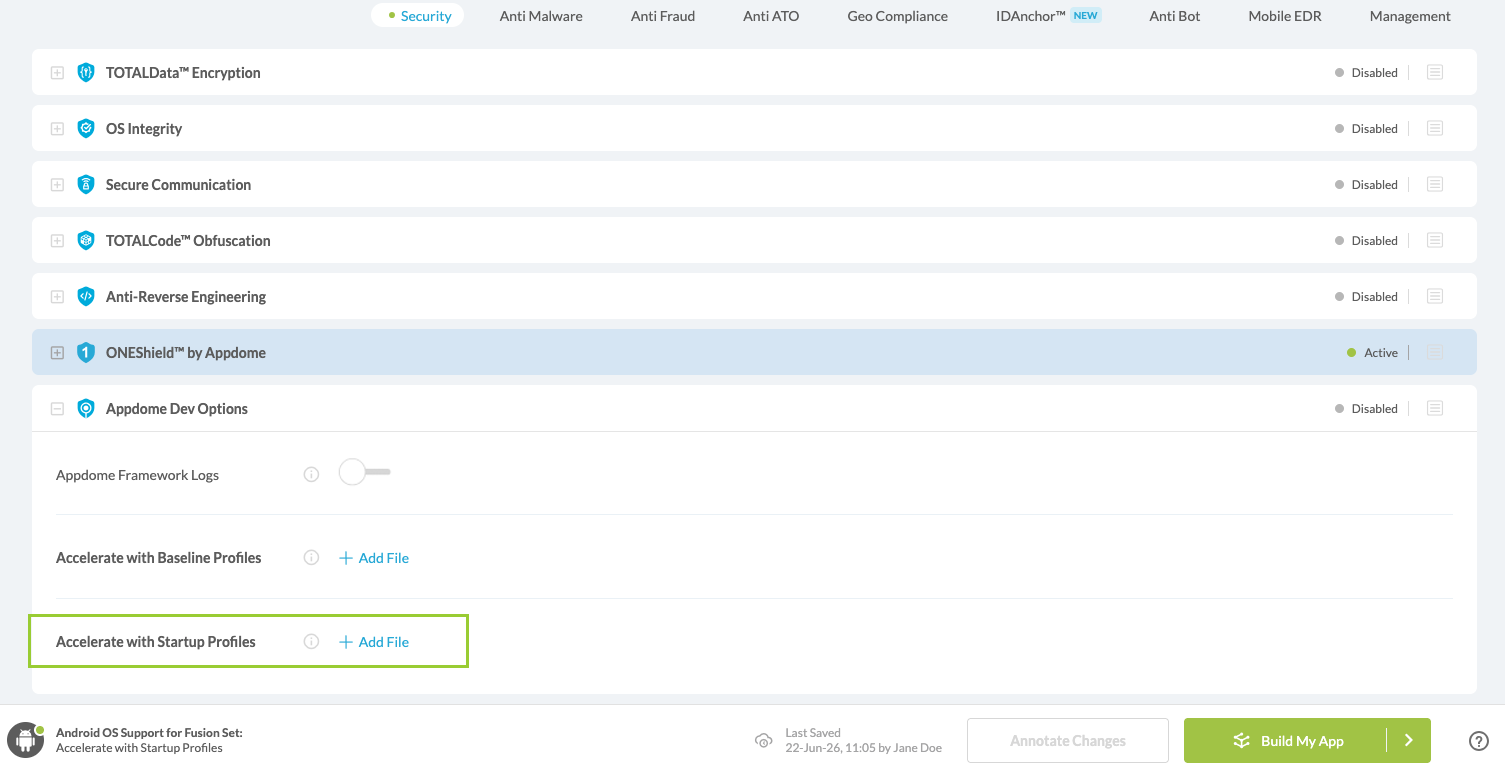Switch to the IDAnchor tab
The height and width of the screenshot is (768, 1505).
(x=1048, y=16)
